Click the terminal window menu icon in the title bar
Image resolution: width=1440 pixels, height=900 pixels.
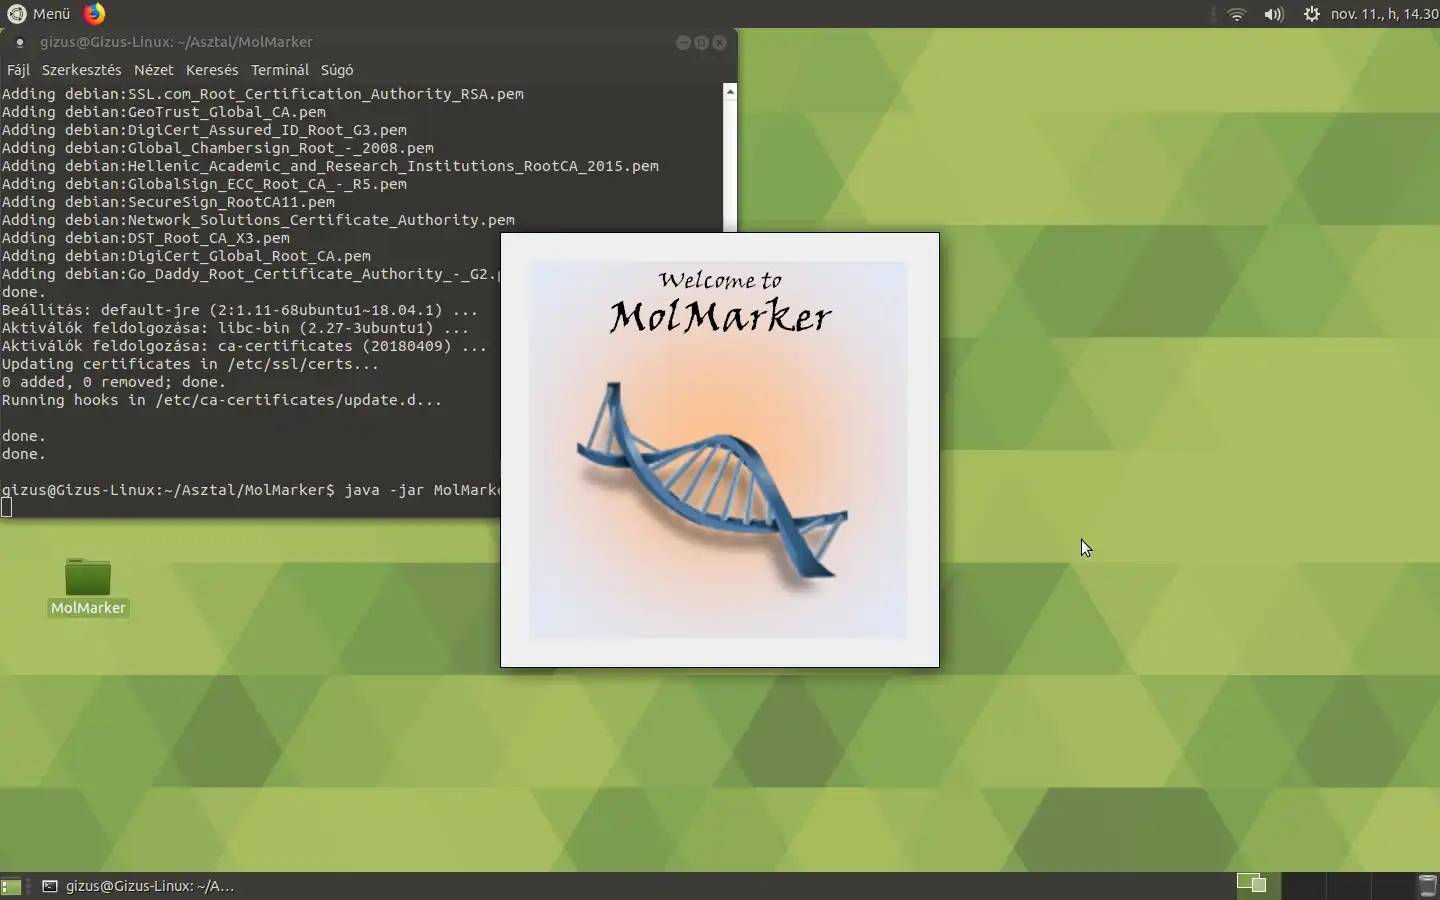(19, 42)
